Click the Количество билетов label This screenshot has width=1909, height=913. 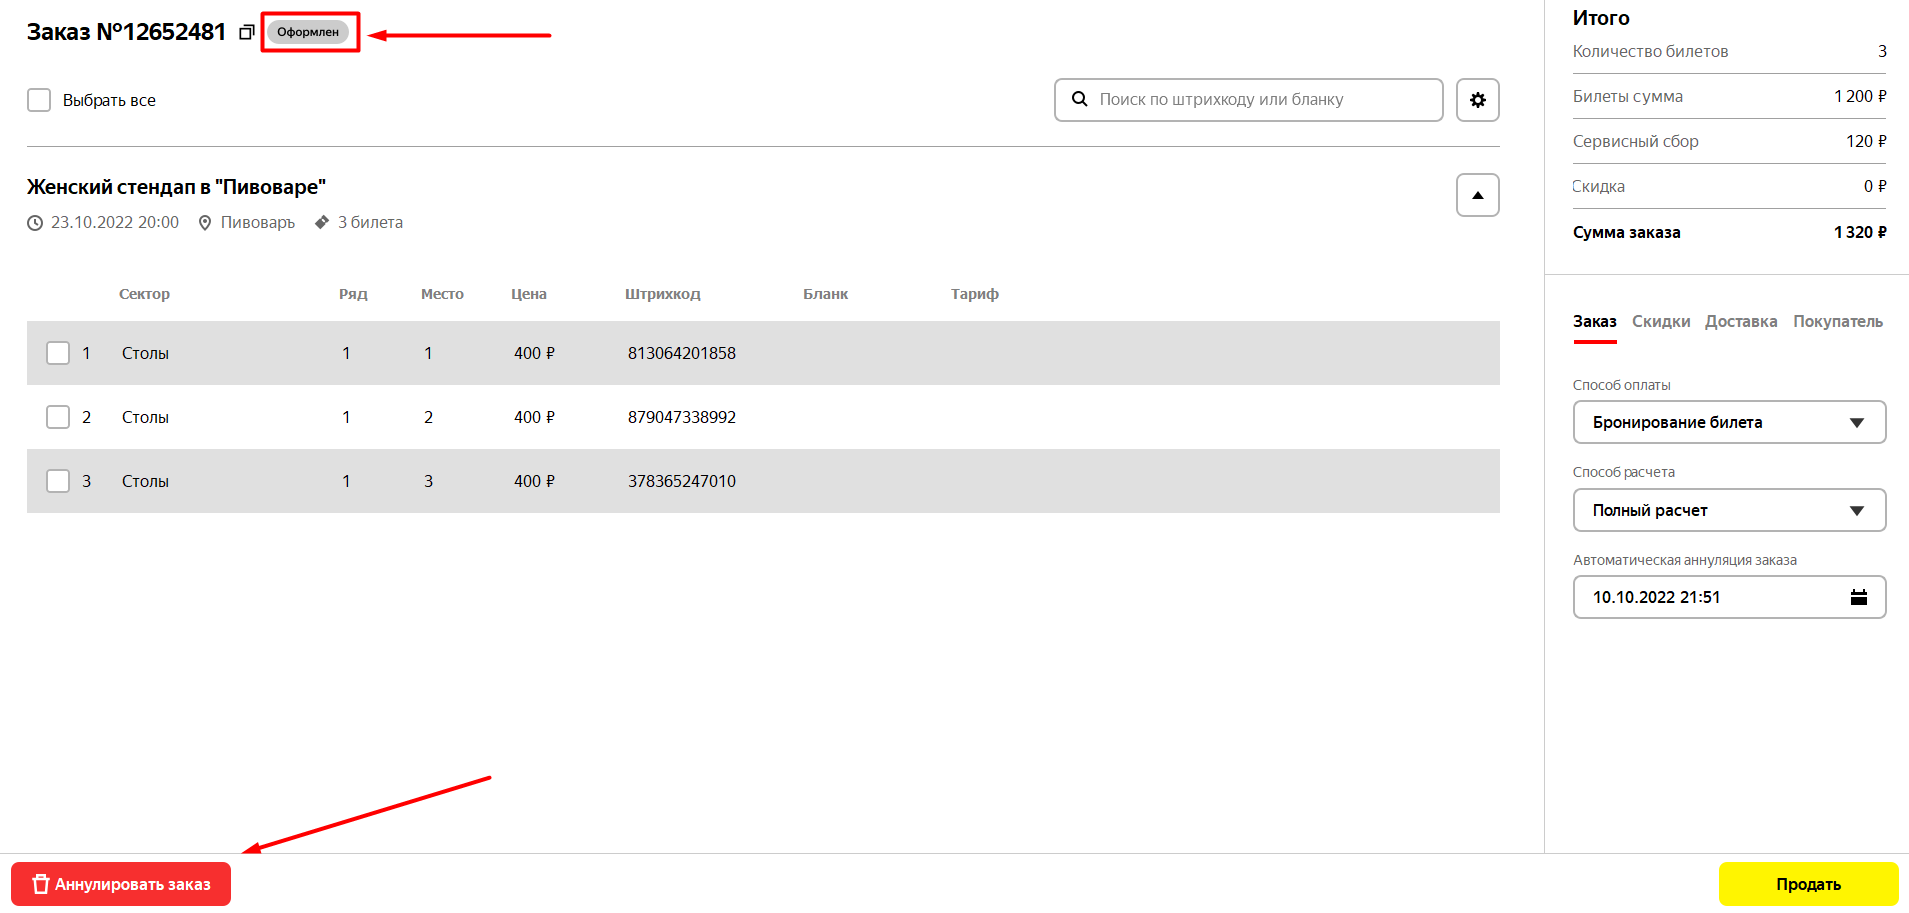click(x=1650, y=51)
